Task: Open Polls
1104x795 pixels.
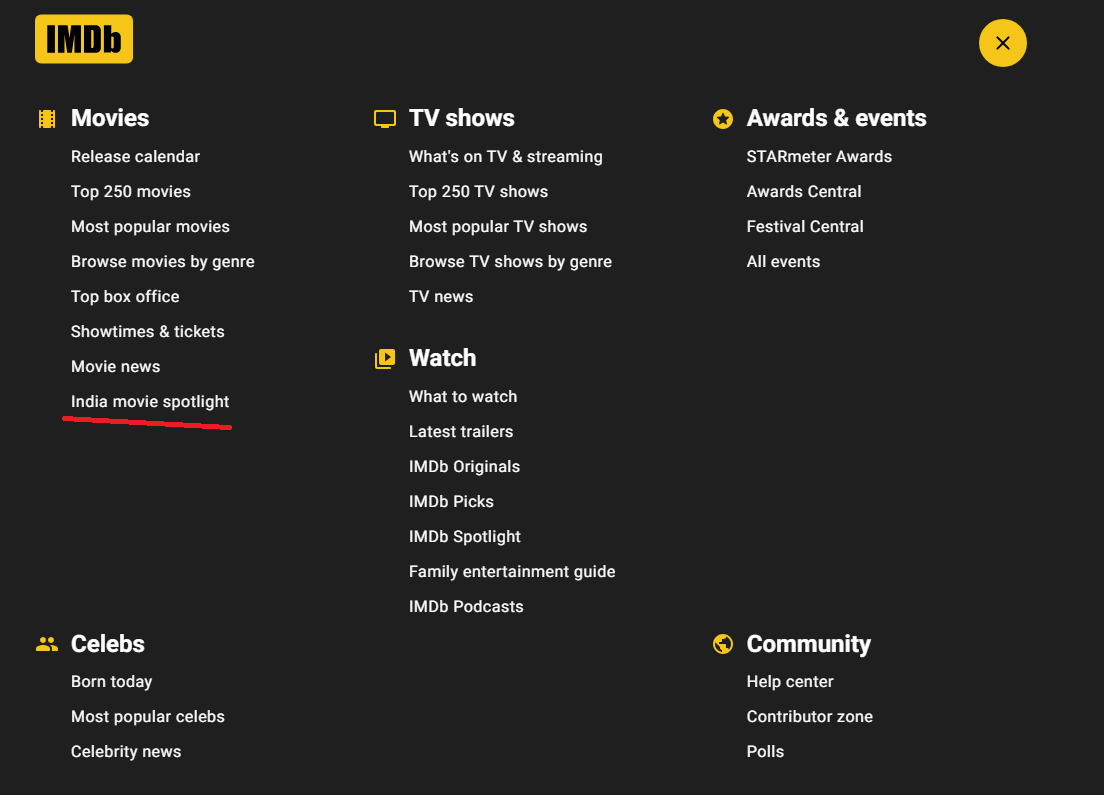Action: click(765, 751)
